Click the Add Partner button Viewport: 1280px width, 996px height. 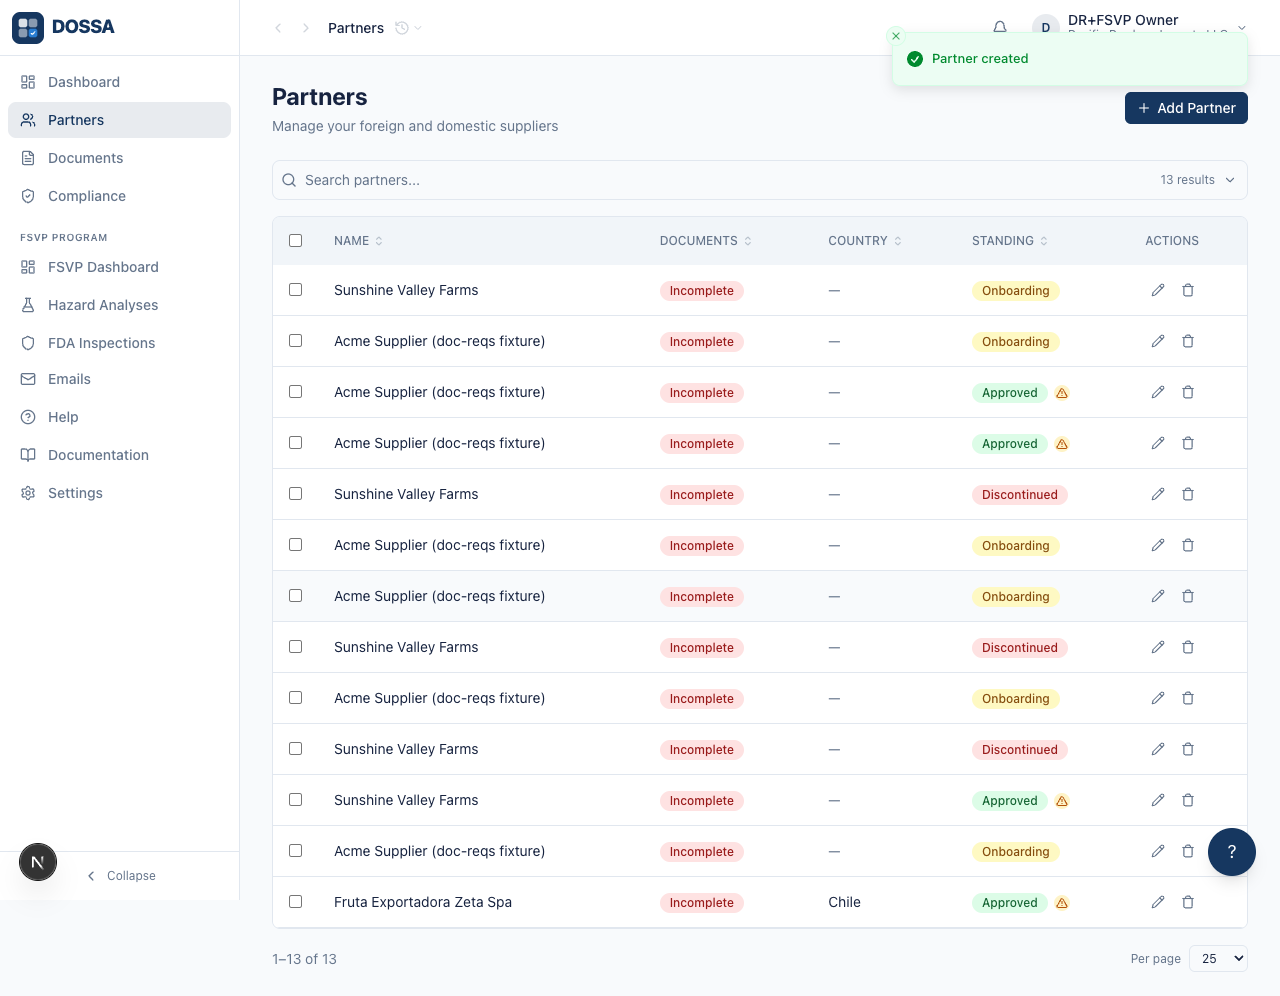(1186, 108)
